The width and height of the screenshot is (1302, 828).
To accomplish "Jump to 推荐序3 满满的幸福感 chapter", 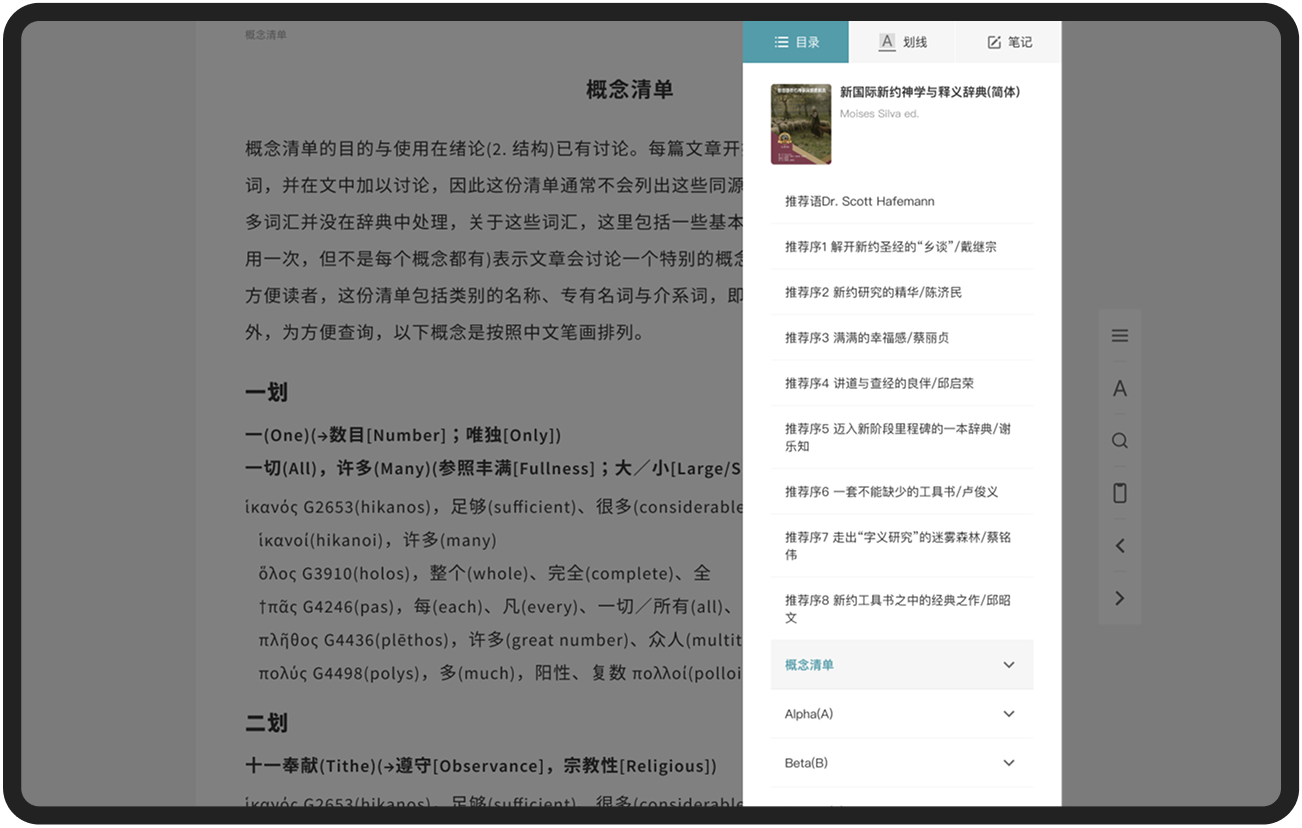I will click(867, 338).
